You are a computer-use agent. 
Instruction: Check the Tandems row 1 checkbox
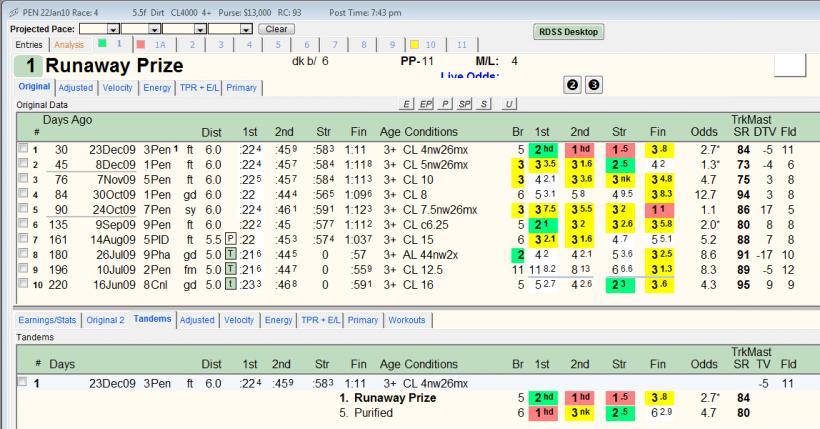point(22,381)
